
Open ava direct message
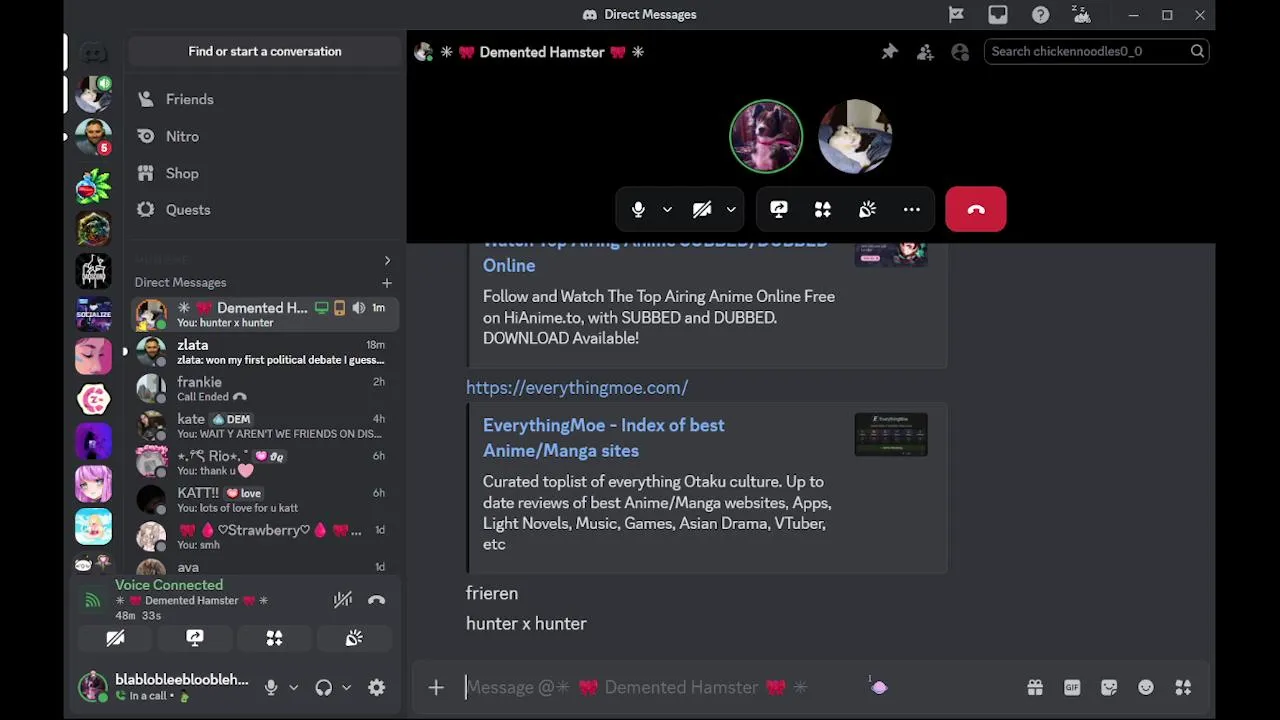pos(265,567)
